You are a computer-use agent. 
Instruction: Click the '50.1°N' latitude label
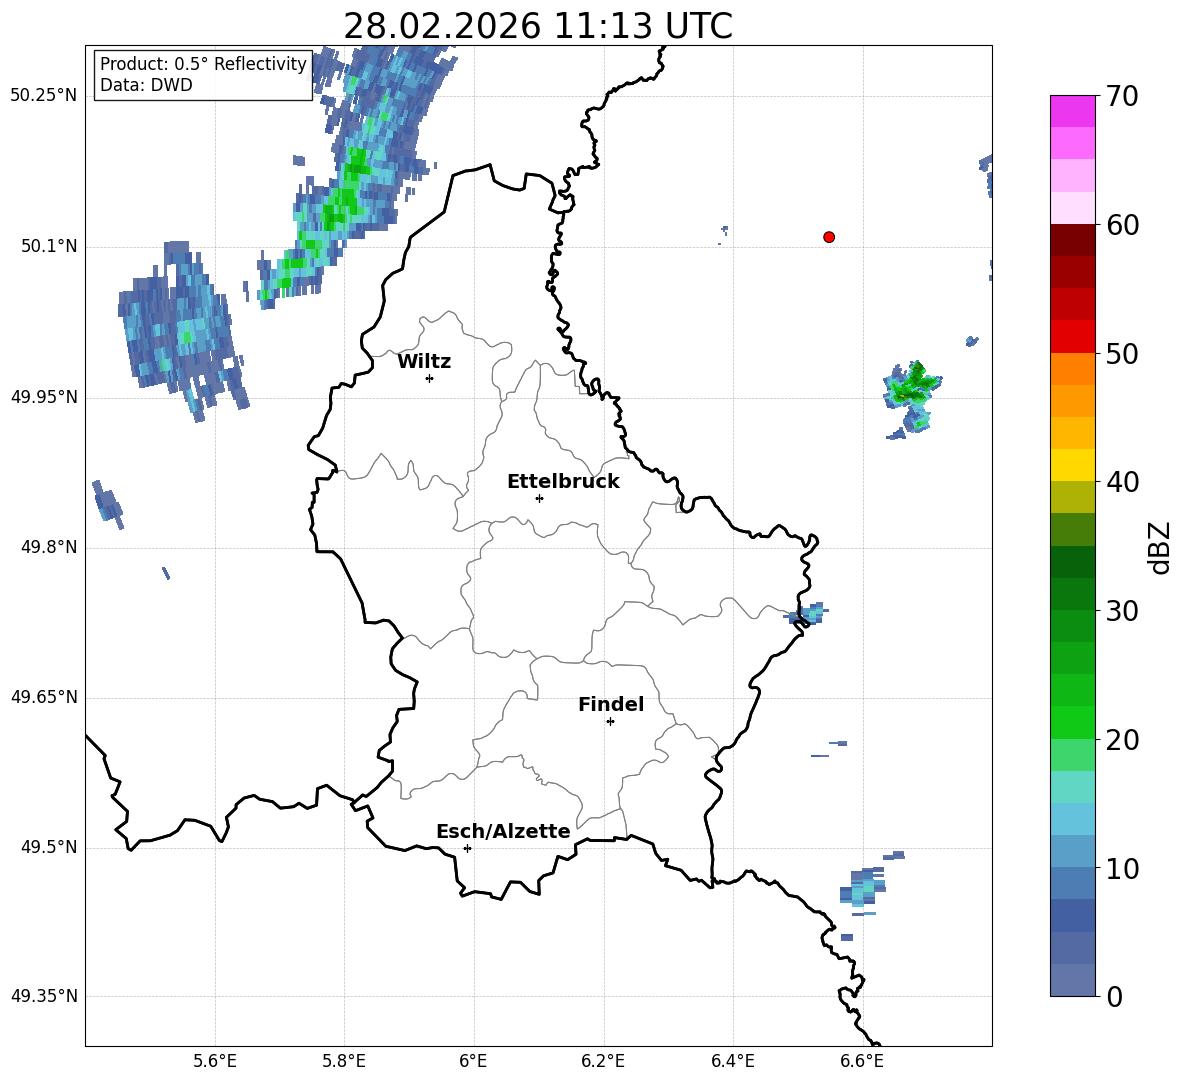(49, 247)
